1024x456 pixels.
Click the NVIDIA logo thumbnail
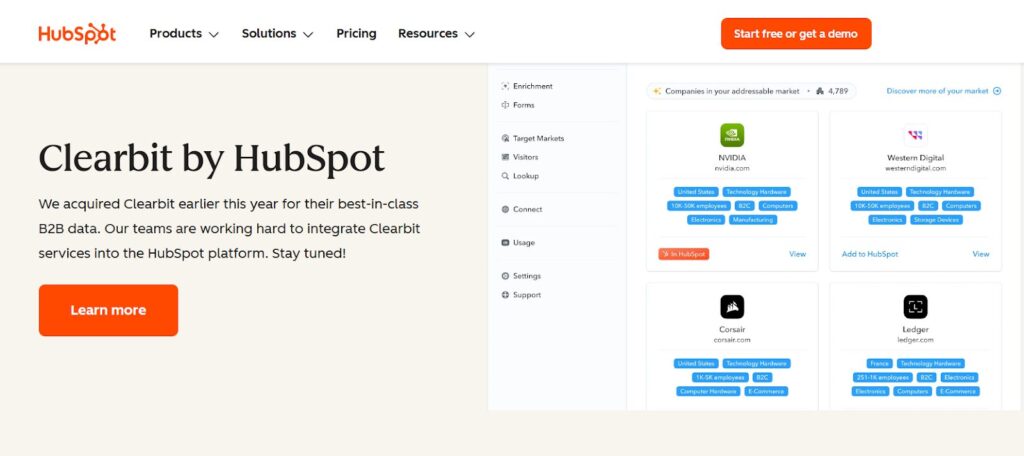[x=732, y=135]
